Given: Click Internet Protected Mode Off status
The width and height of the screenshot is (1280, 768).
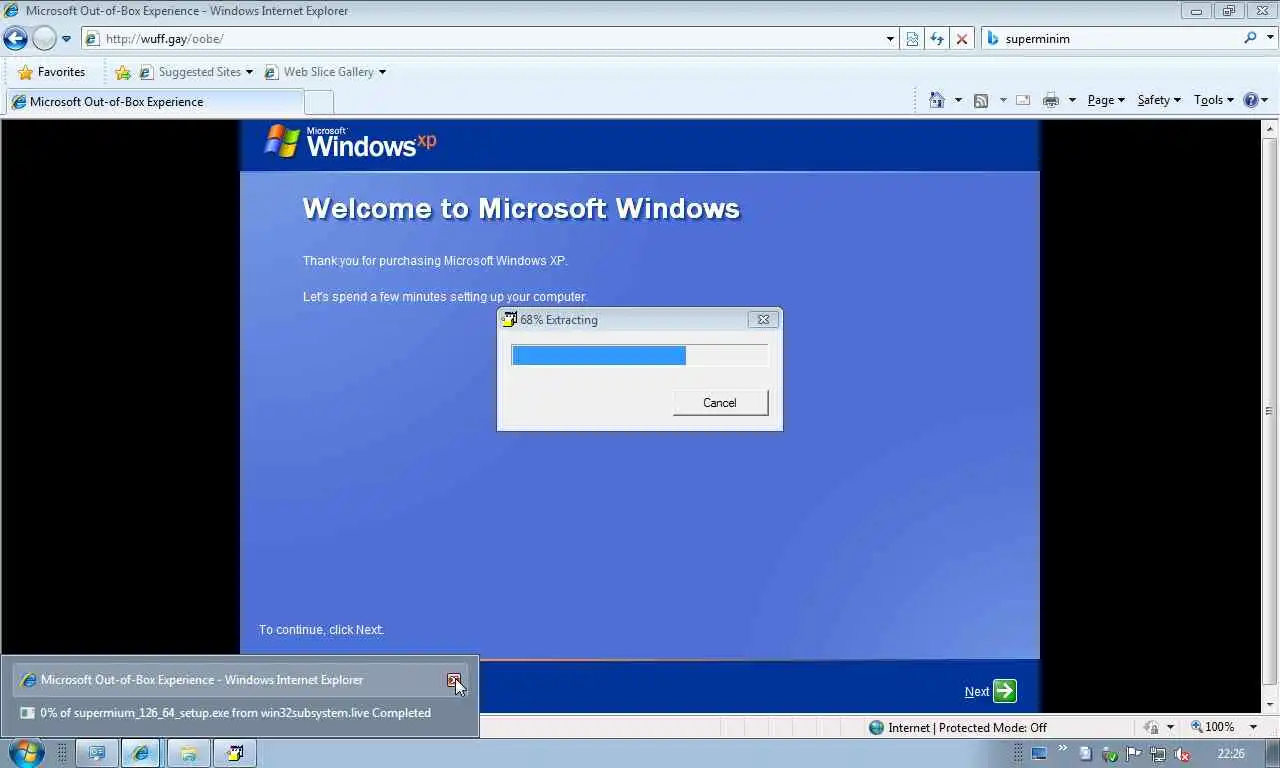Looking at the screenshot, I should 958,728.
